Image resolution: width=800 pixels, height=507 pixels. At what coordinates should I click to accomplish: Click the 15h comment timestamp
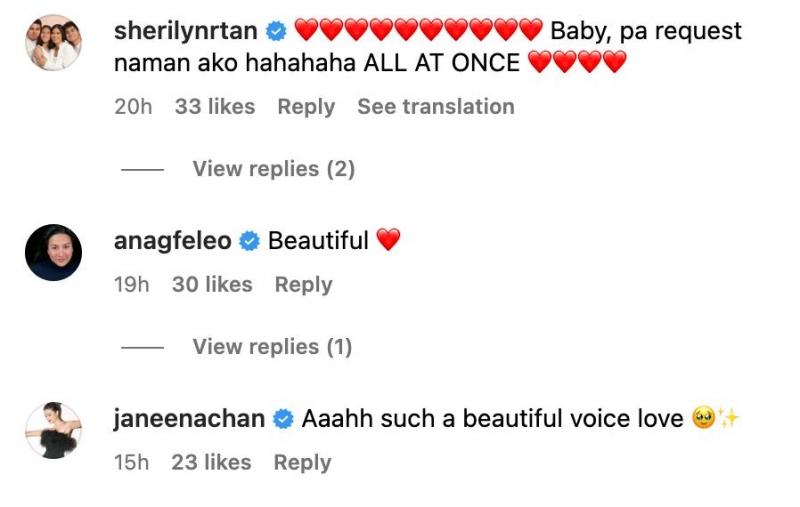coord(131,463)
